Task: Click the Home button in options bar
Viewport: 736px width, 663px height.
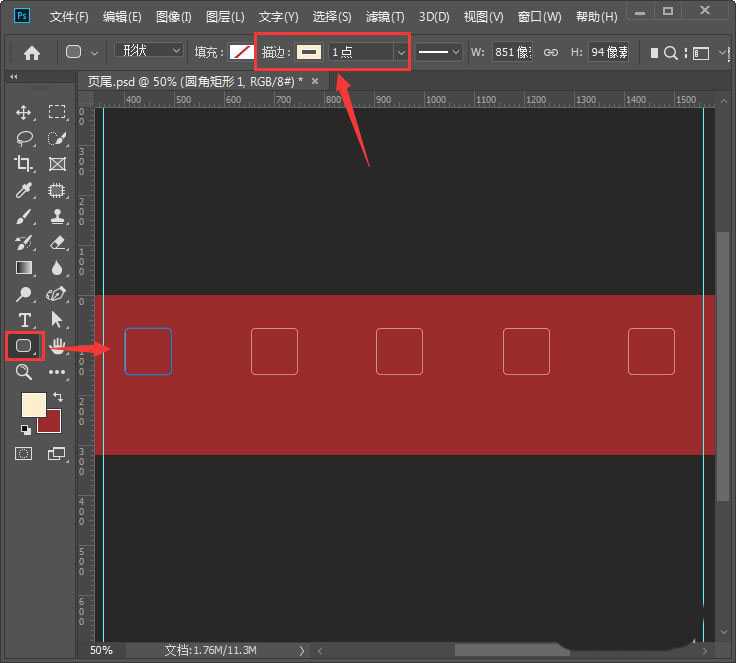Action: tap(32, 52)
